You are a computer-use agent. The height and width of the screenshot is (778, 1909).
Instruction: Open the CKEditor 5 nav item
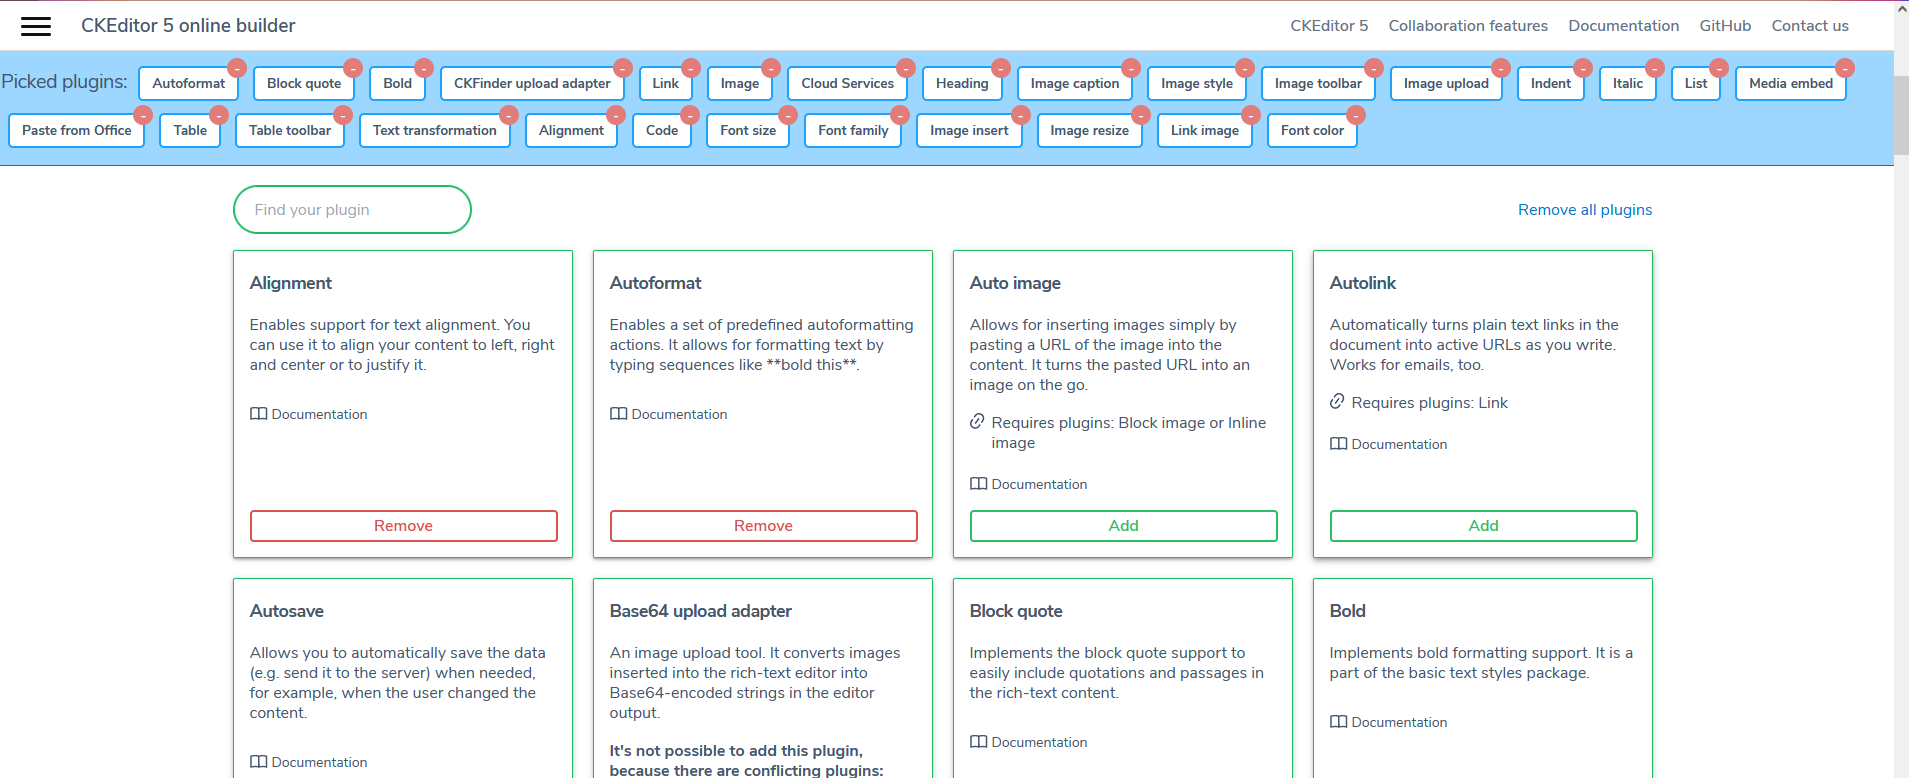coord(1329,26)
